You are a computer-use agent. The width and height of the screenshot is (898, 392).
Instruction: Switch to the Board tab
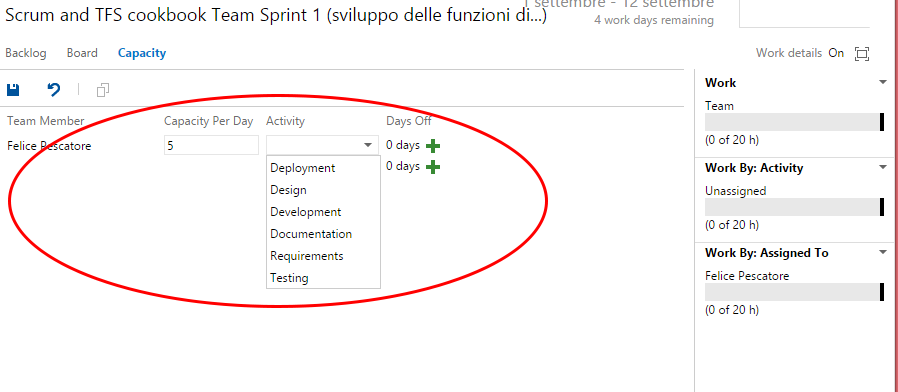pyautogui.click(x=82, y=53)
